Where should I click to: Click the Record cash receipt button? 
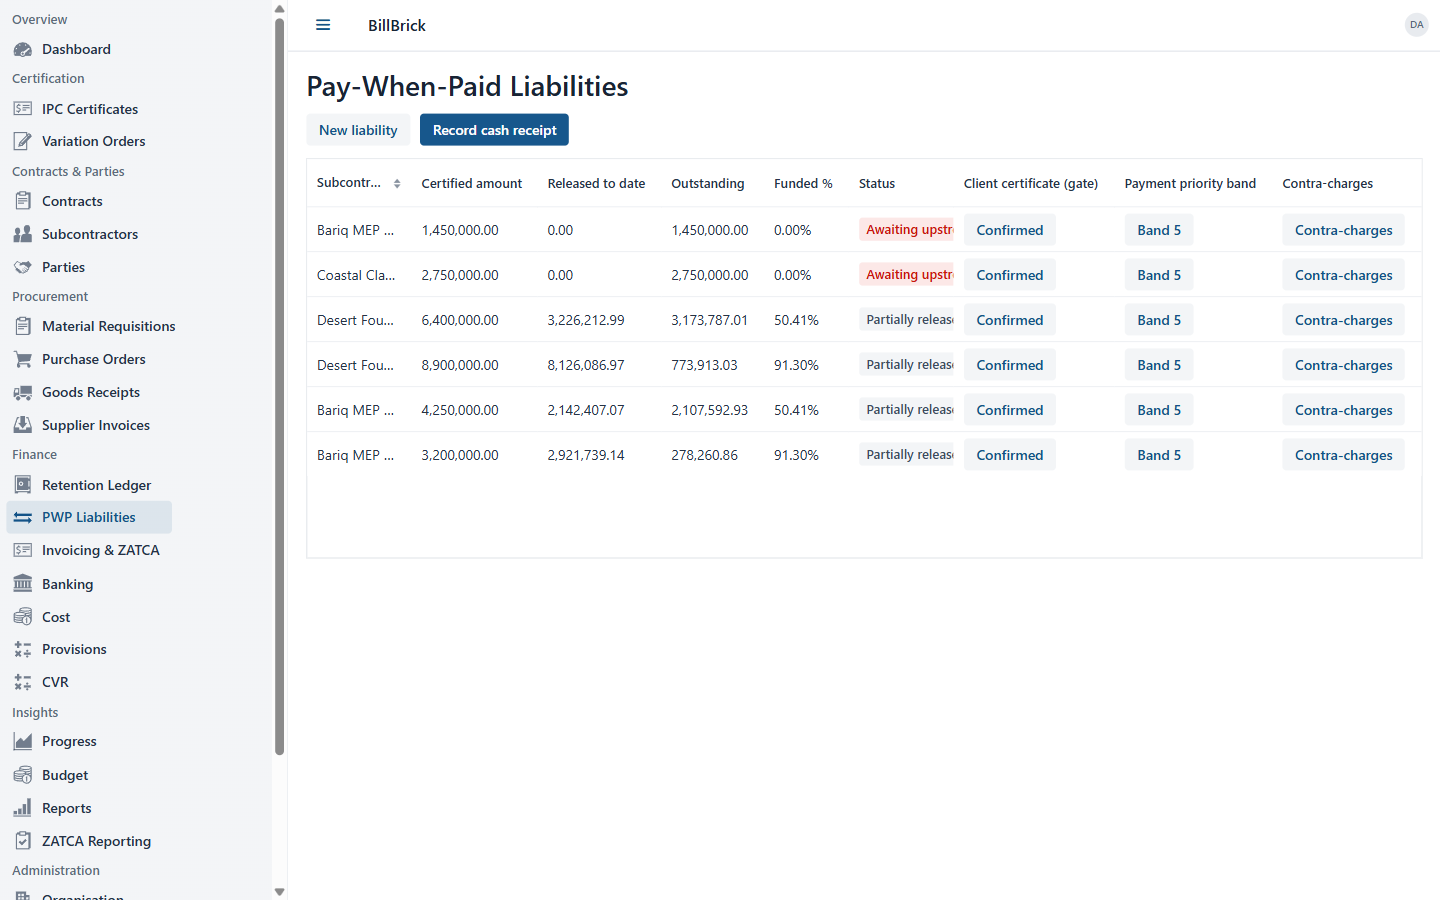494,130
